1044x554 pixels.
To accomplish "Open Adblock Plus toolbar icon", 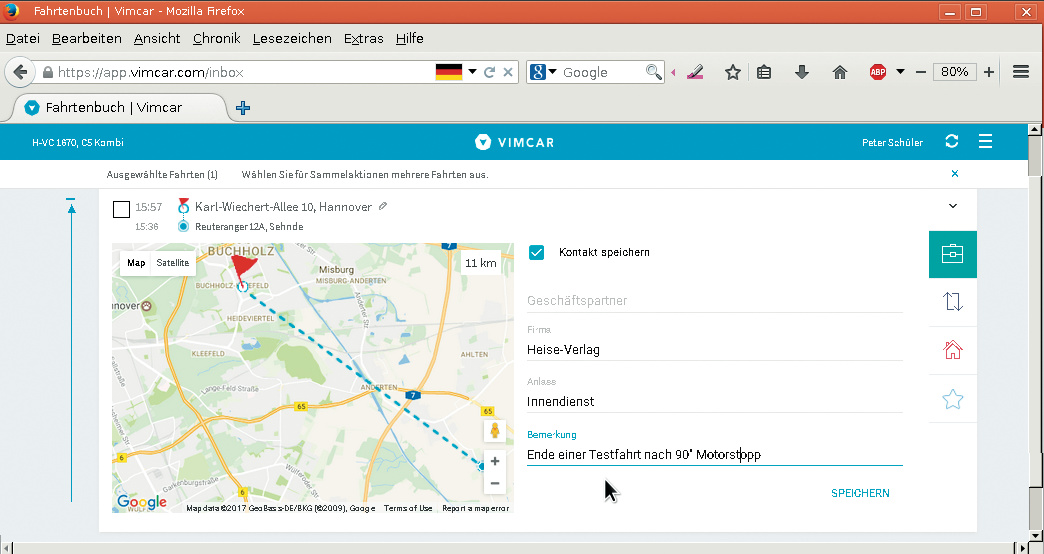I will pos(878,72).
